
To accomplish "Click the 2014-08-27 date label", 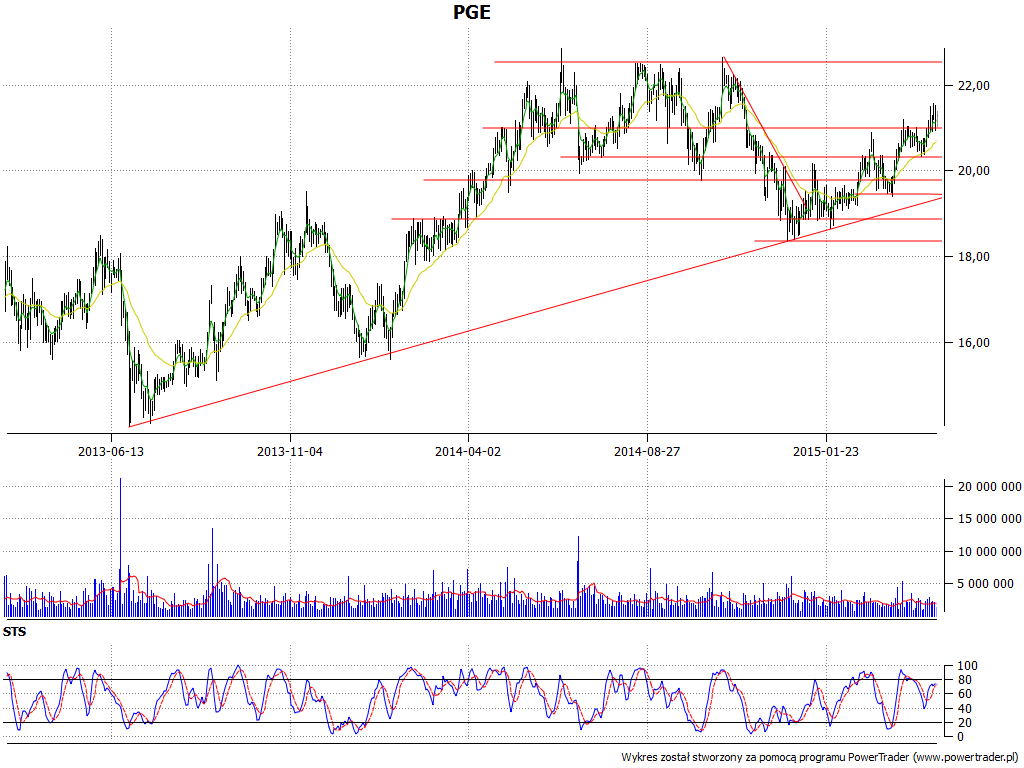I will coord(647,451).
